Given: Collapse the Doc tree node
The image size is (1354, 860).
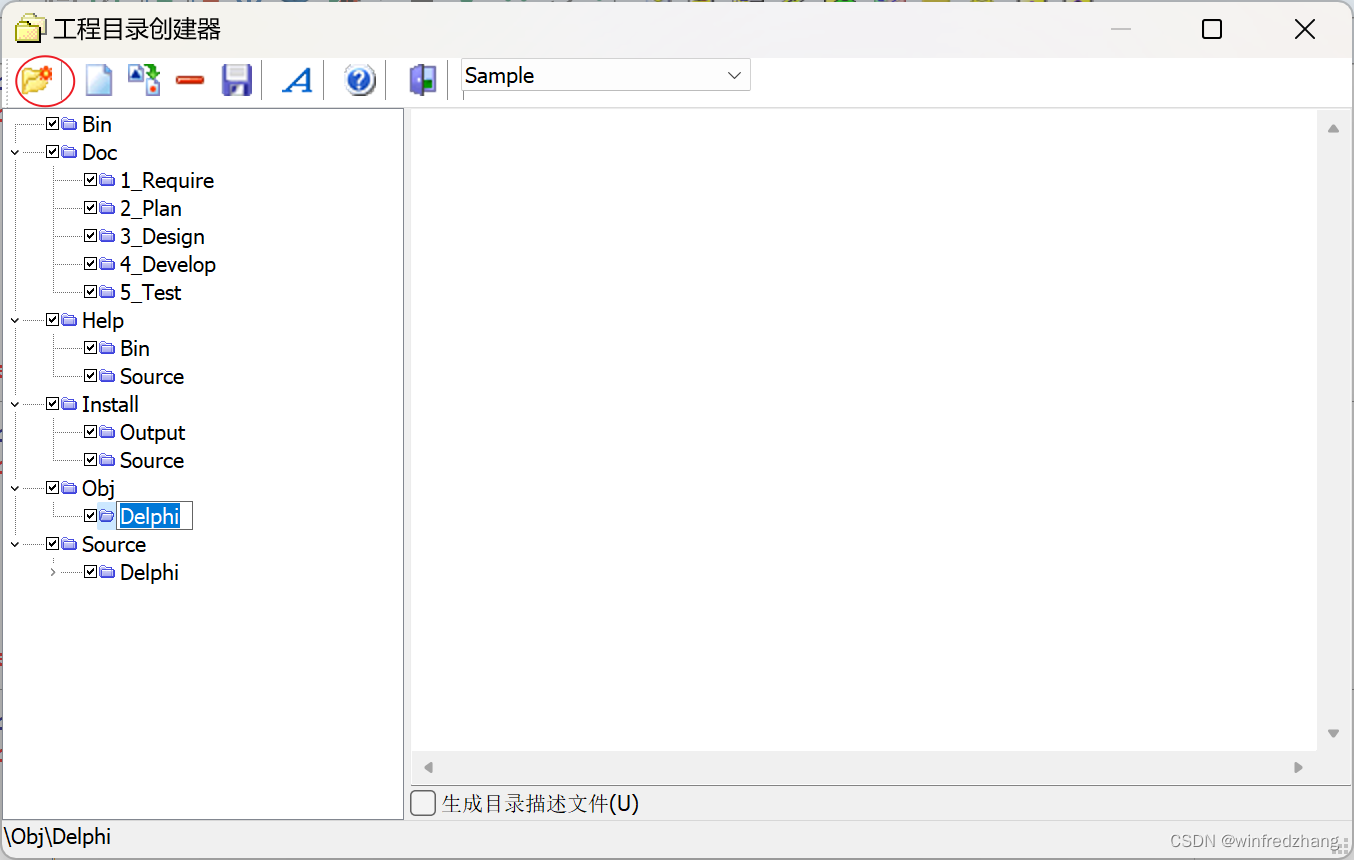Looking at the screenshot, I should pos(15,153).
